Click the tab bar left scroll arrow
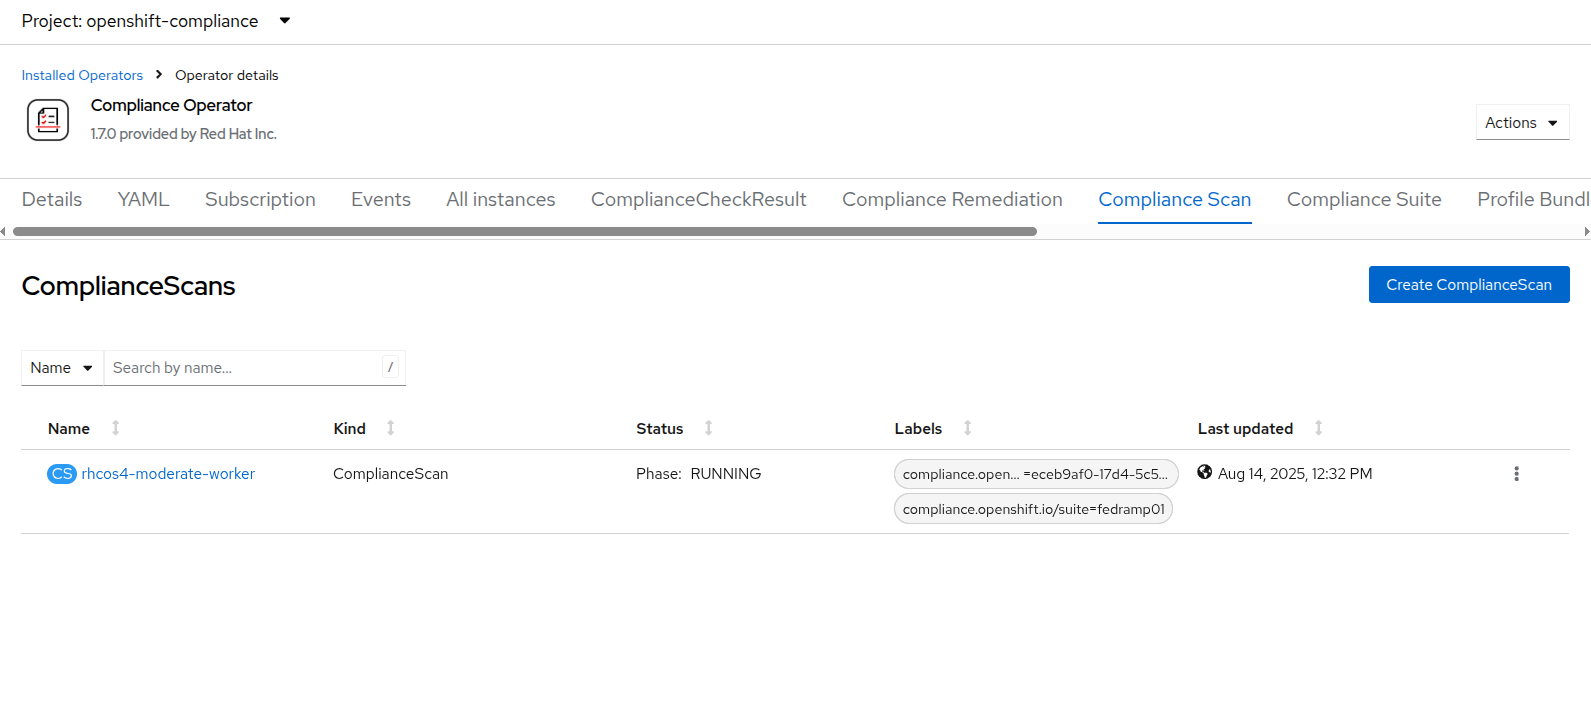 (4, 232)
